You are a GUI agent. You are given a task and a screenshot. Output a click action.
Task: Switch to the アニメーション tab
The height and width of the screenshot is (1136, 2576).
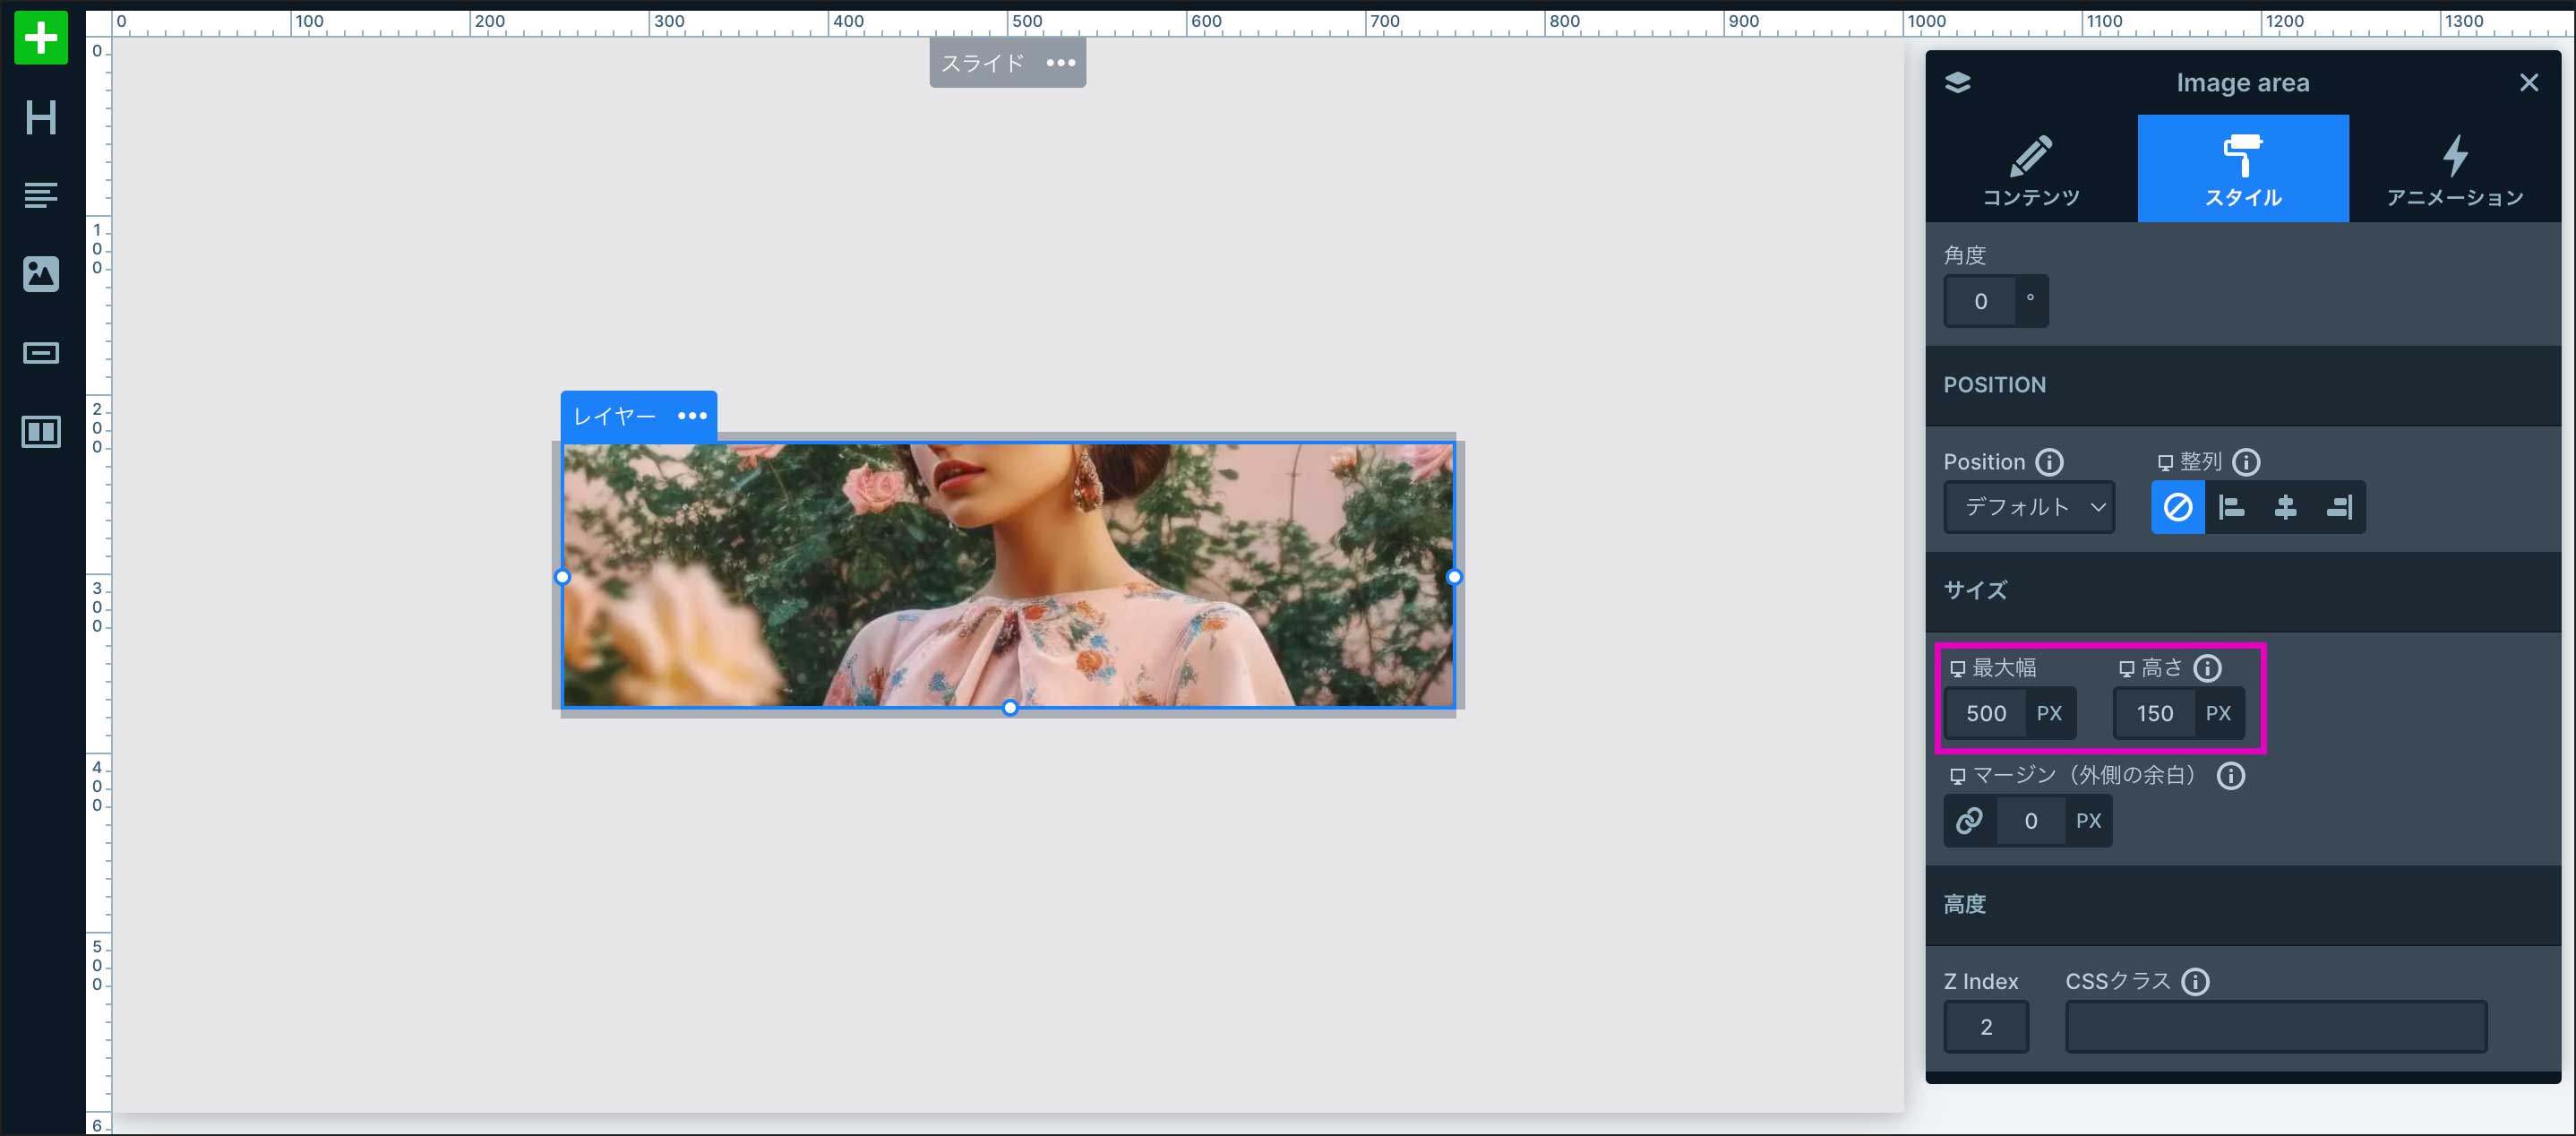pos(2454,168)
